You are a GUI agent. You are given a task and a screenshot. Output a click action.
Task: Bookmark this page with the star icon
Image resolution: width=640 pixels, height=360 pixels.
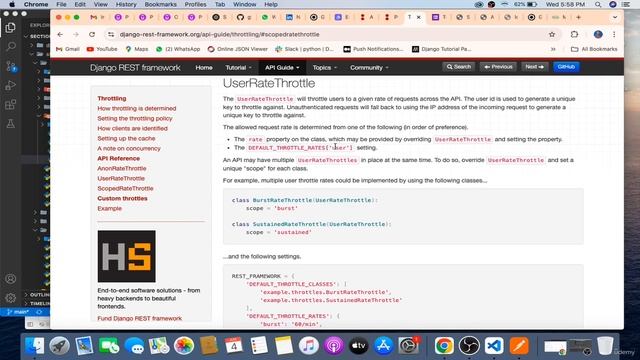point(552,35)
